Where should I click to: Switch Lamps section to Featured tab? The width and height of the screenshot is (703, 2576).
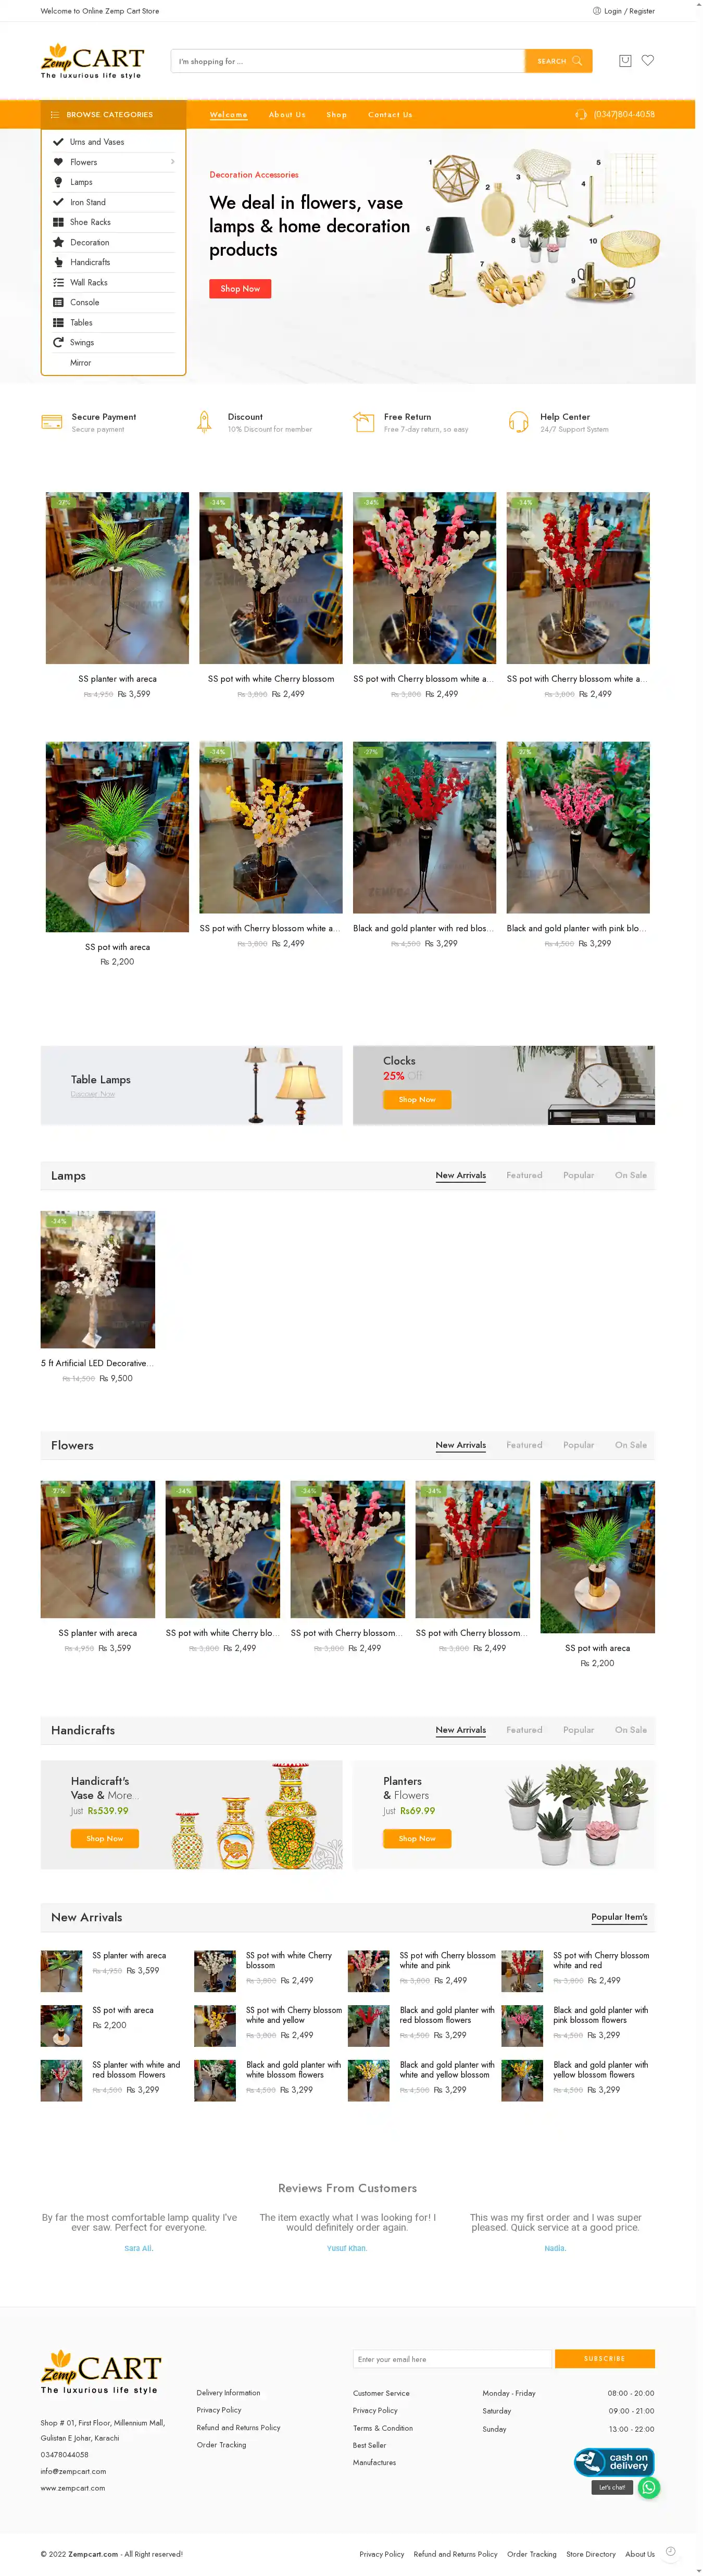coord(524,1175)
